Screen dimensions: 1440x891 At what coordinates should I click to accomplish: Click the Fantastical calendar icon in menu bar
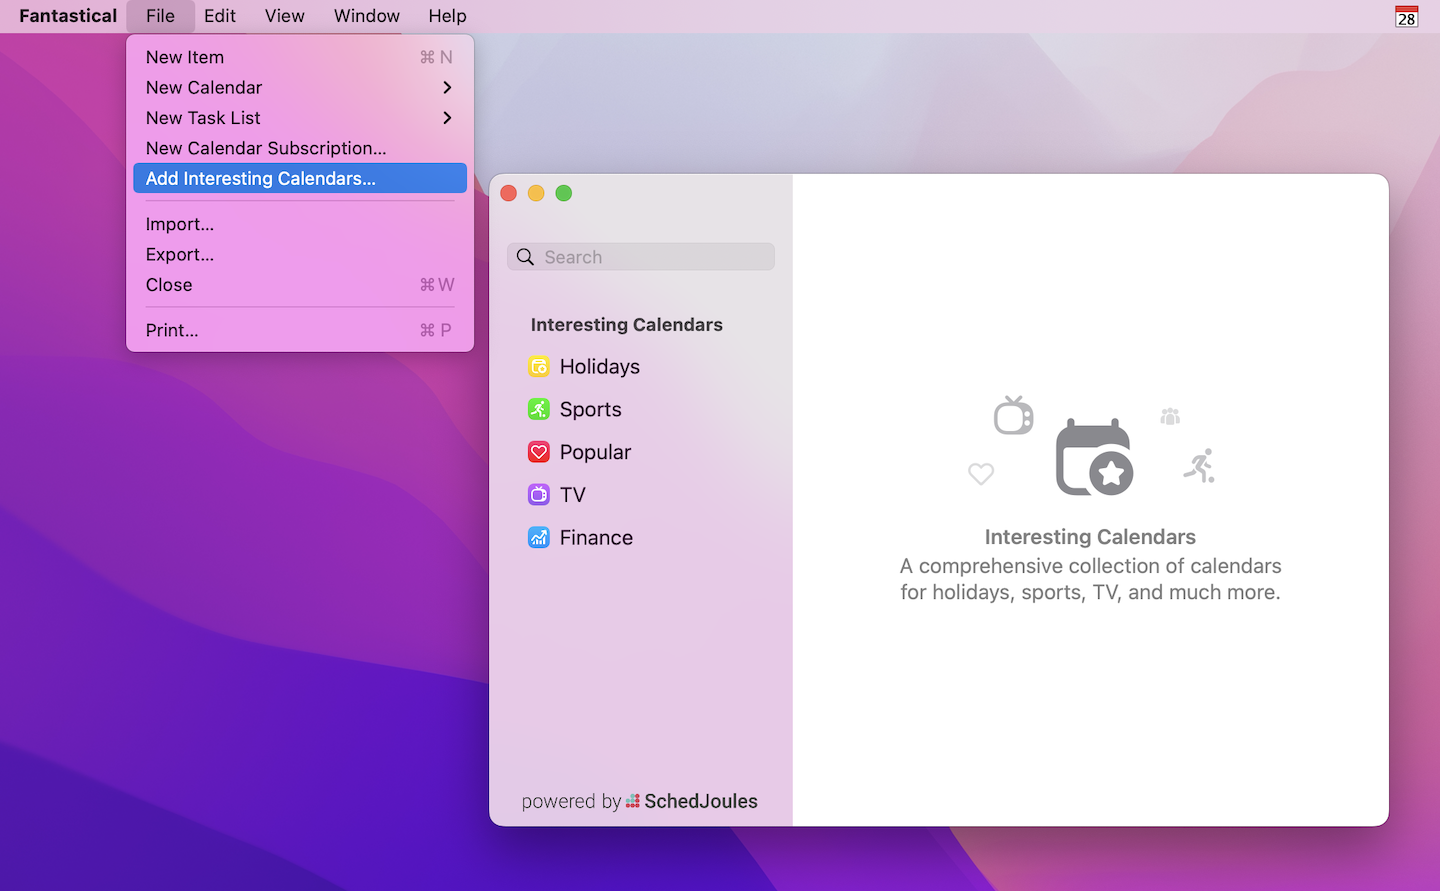[x=1406, y=16]
